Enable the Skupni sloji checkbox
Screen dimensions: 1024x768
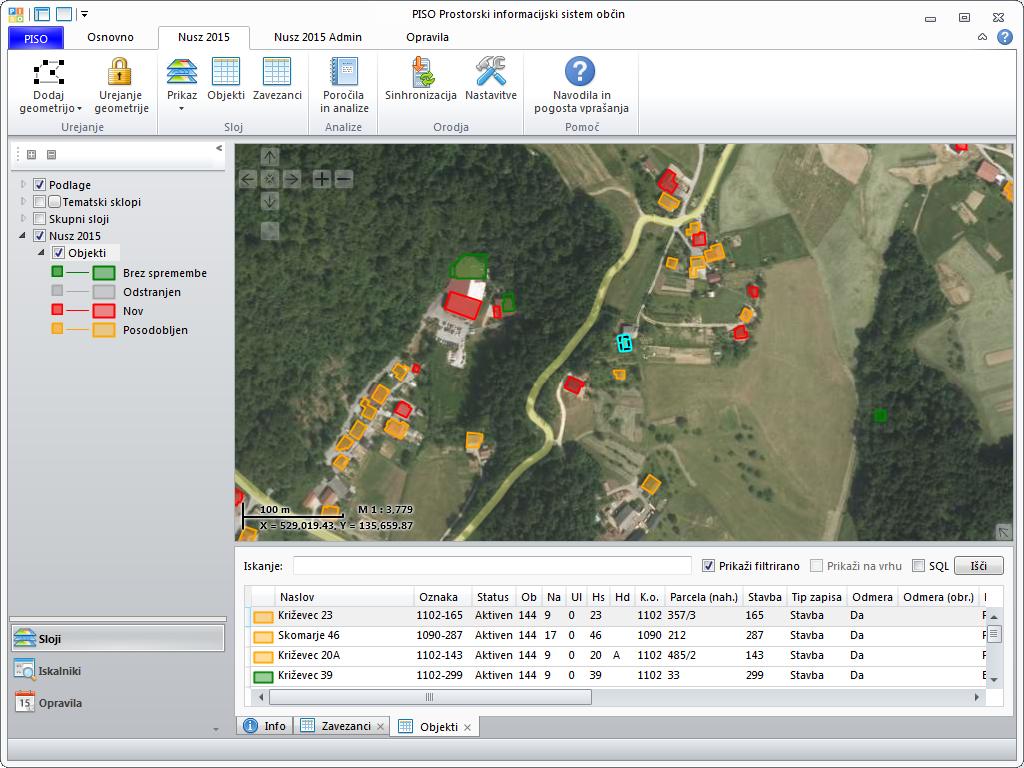pos(40,219)
